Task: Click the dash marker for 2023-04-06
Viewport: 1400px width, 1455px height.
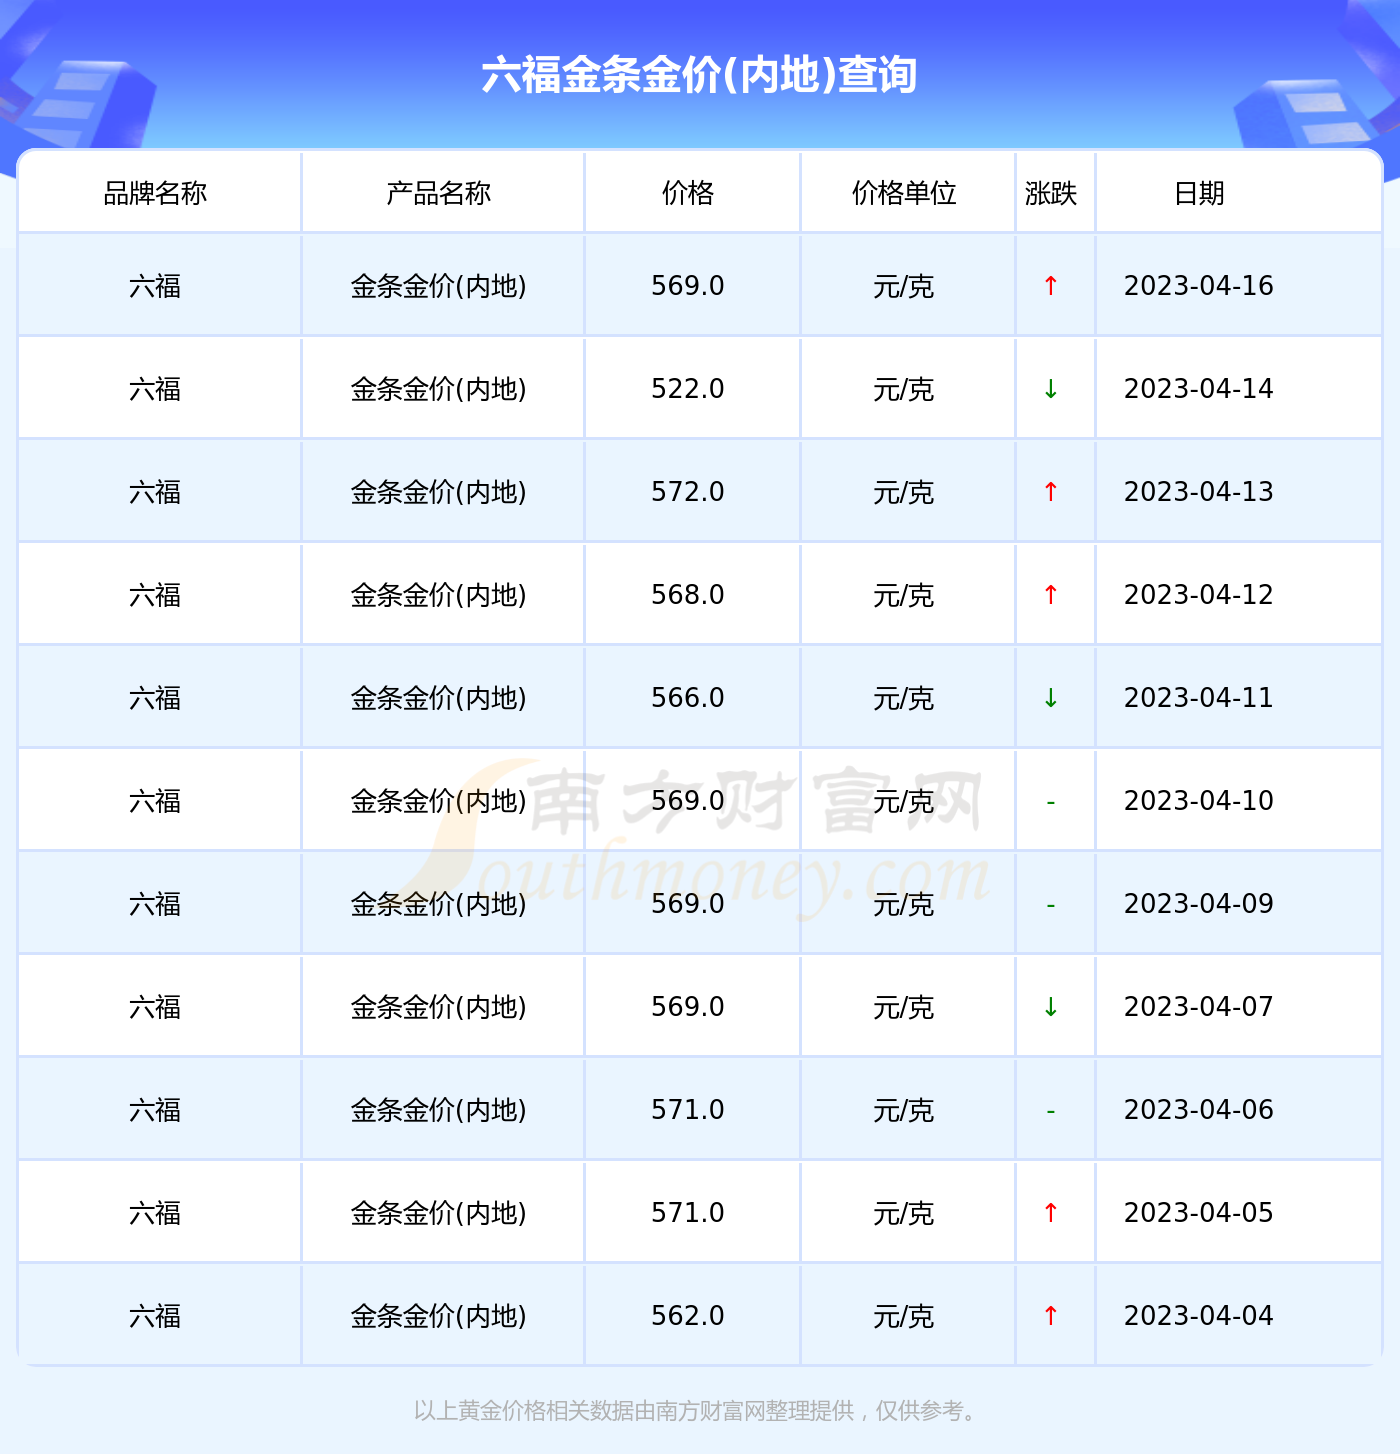Action: coord(1050,1111)
